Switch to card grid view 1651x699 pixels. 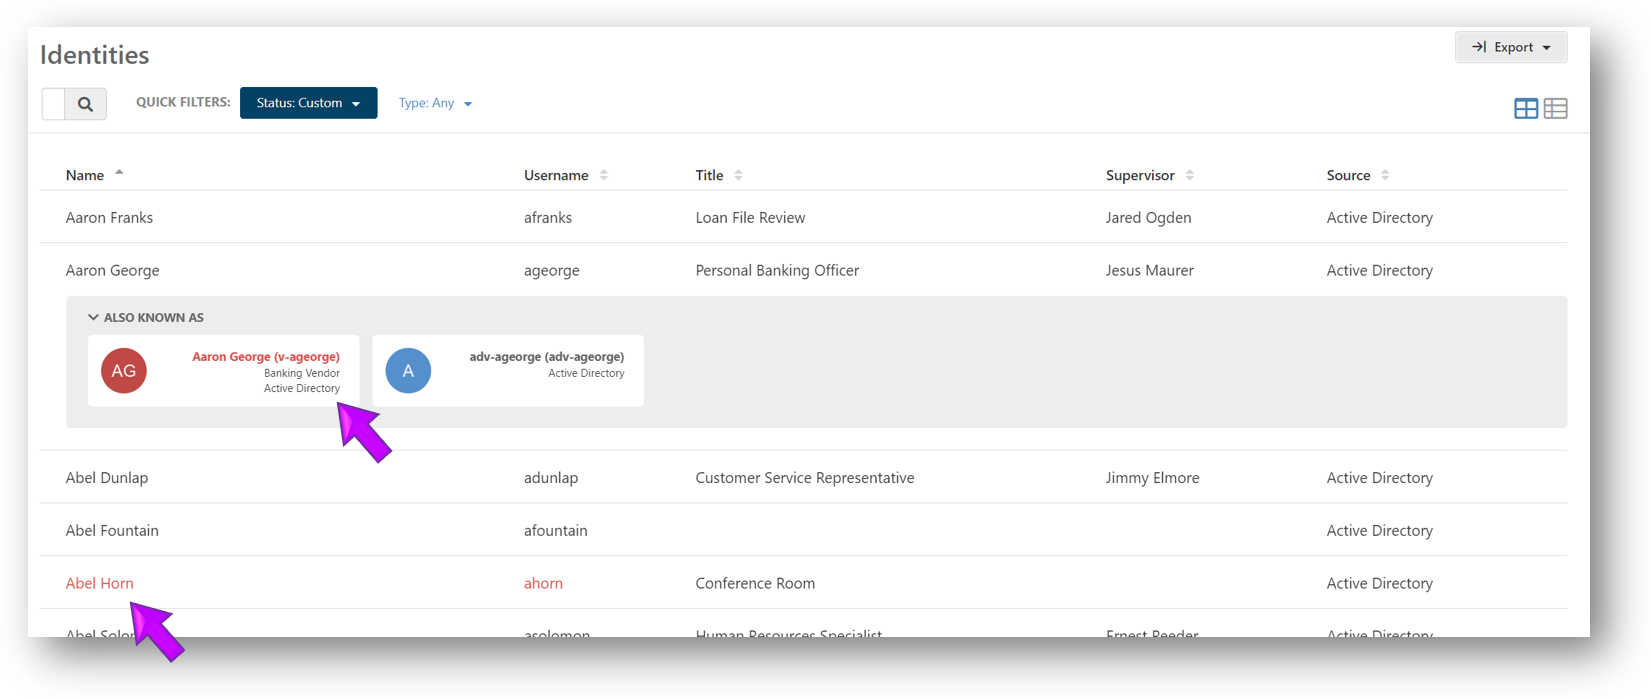[x=1525, y=108]
